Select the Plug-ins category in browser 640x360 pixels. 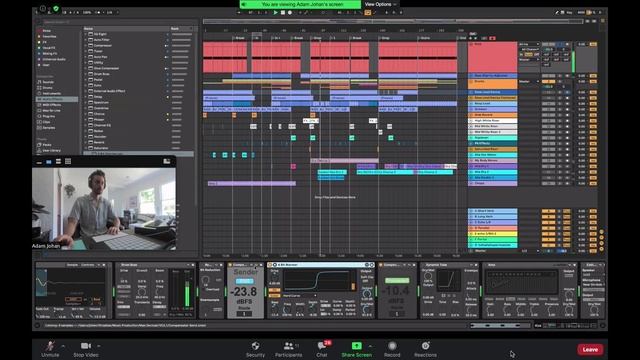[x=48, y=116]
